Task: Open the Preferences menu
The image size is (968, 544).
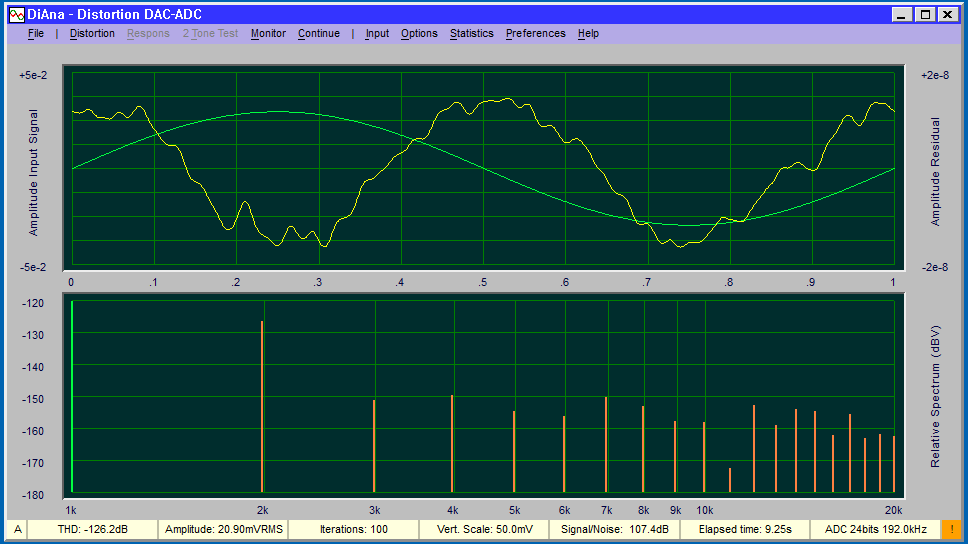Action: [x=535, y=33]
